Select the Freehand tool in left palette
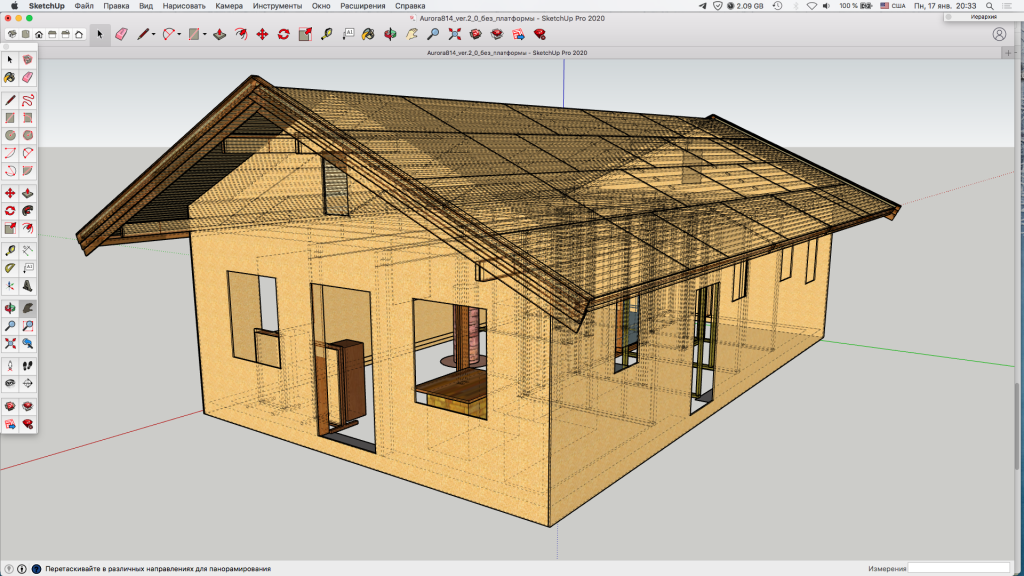 [x=28, y=100]
